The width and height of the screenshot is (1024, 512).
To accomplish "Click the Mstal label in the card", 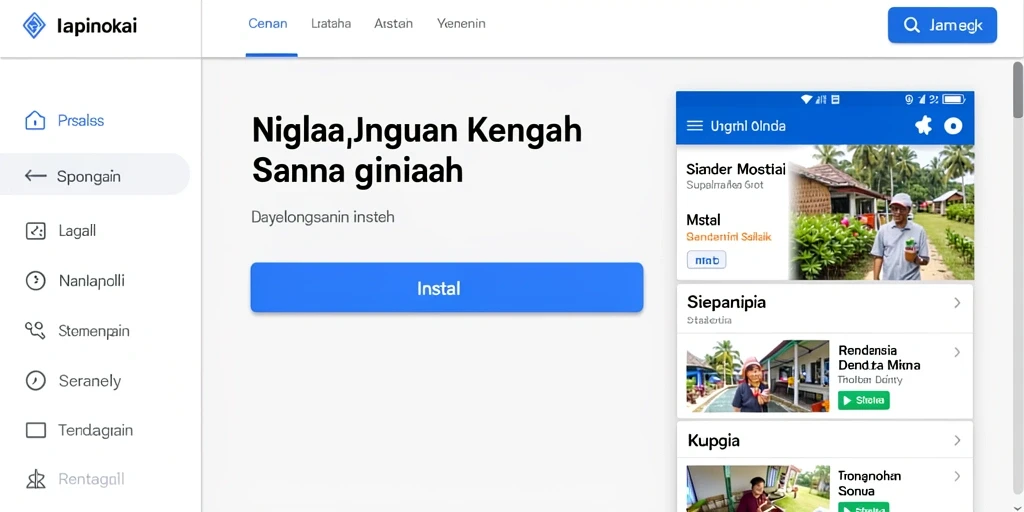I will point(703,219).
